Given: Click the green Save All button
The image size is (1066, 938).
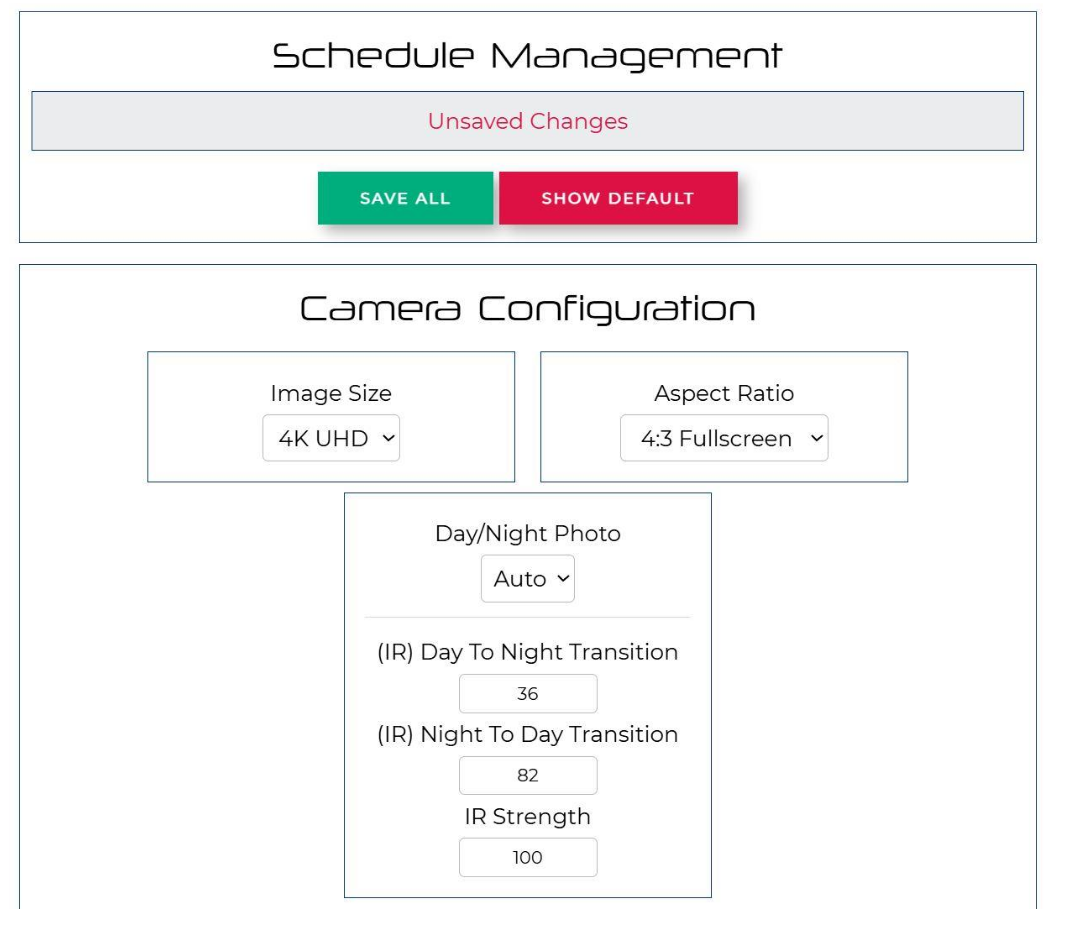Looking at the screenshot, I should (x=405, y=198).
